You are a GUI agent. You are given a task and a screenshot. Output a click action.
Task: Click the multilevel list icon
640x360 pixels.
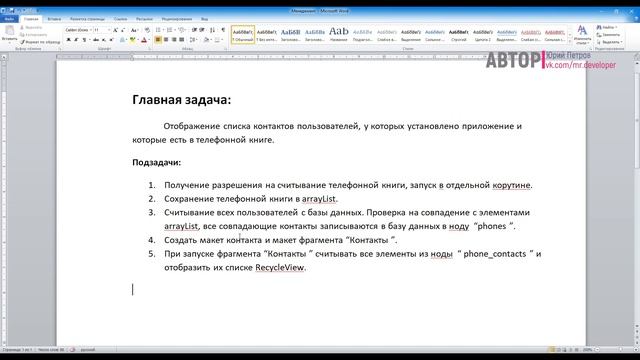(x=181, y=30)
